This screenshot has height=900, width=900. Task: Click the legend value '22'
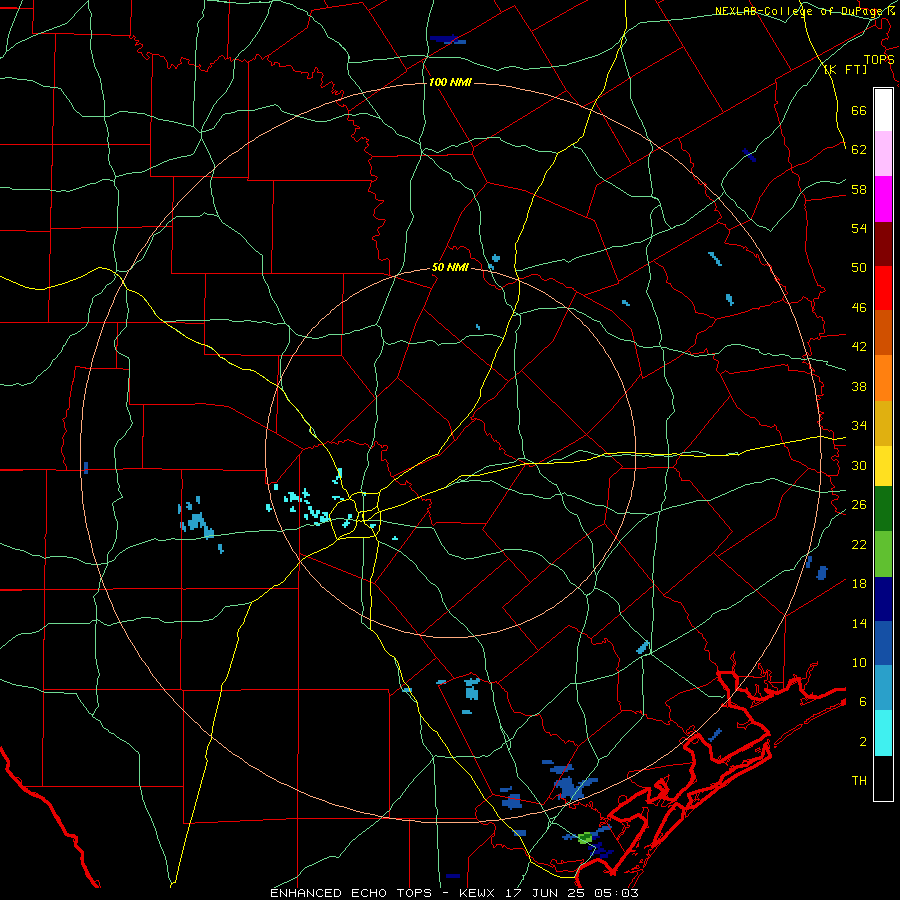pos(859,544)
